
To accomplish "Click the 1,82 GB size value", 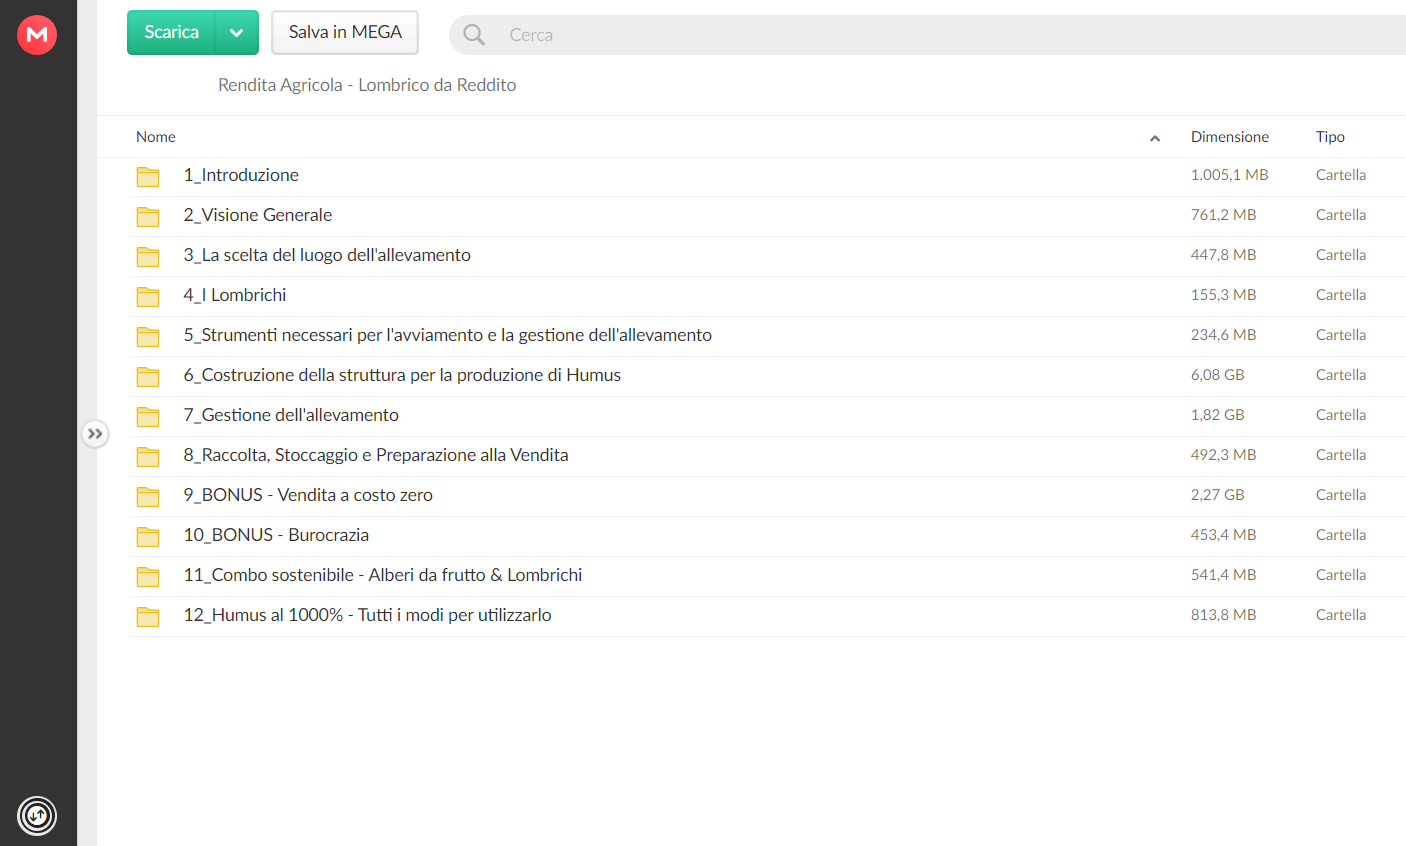I will pos(1218,415).
